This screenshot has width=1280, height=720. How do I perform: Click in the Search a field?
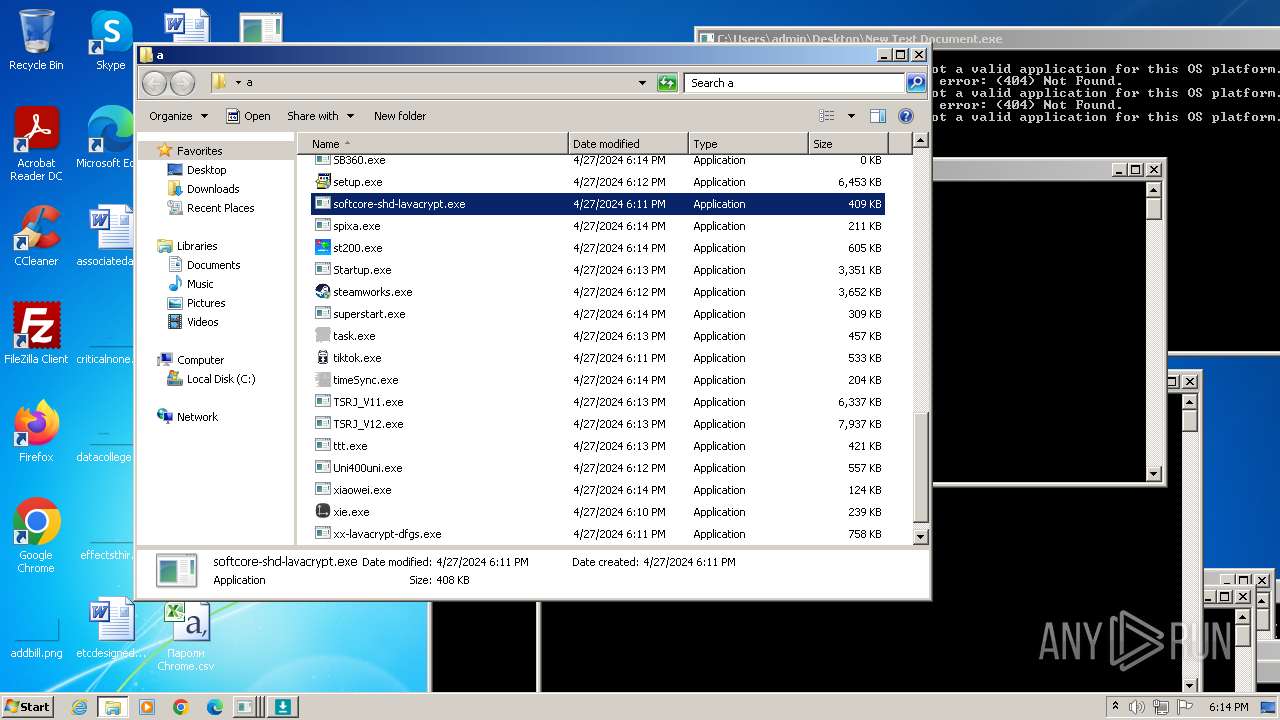pyautogui.click(x=795, y=83)
